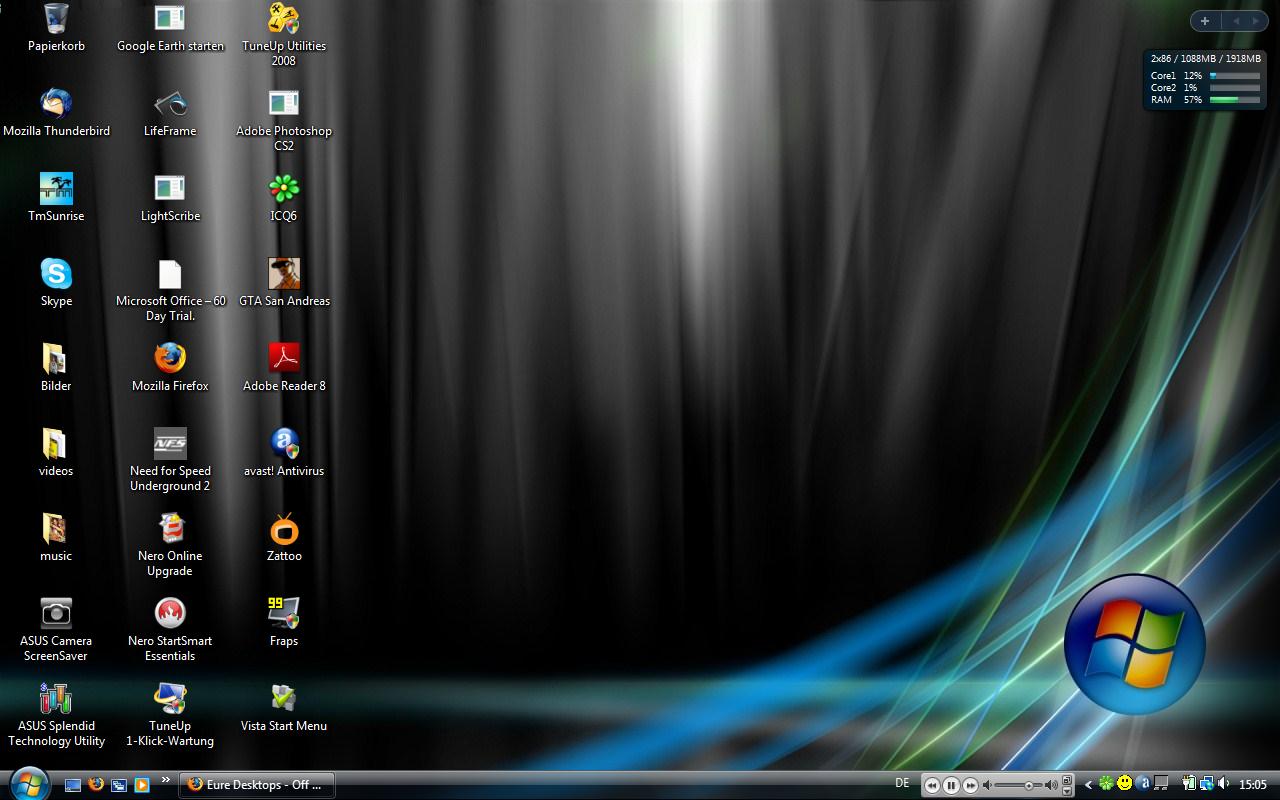Open the ICQ tray icon
Screen dimensions: 1280x800
tap(1106, 783)
